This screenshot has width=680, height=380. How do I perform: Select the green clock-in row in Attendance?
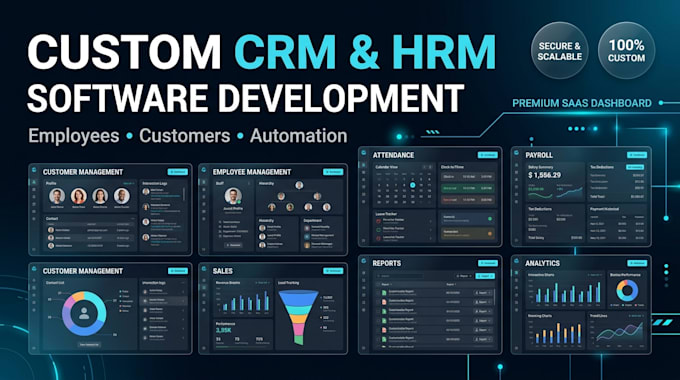tap(468, 188)
